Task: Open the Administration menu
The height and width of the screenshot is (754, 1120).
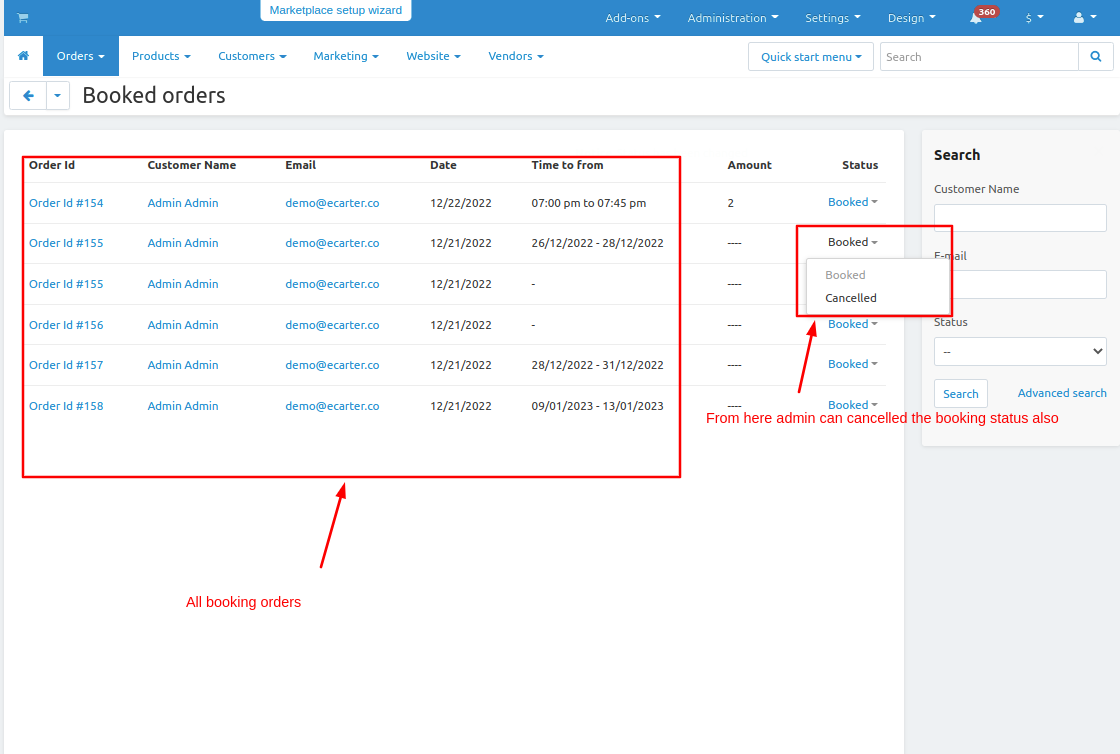Action: [x=732, y=18]
